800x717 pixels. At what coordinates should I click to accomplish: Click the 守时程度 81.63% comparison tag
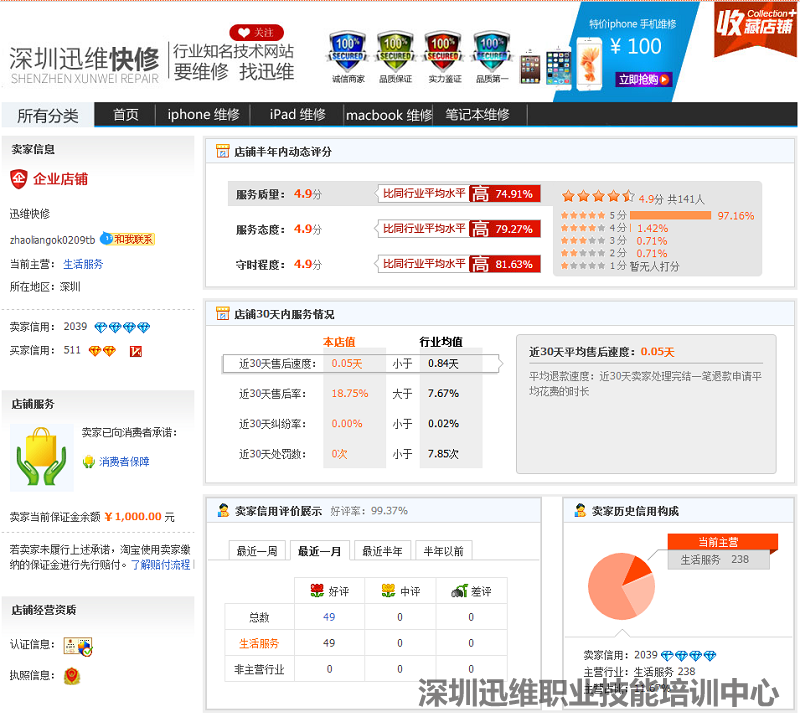coord(458,264)
